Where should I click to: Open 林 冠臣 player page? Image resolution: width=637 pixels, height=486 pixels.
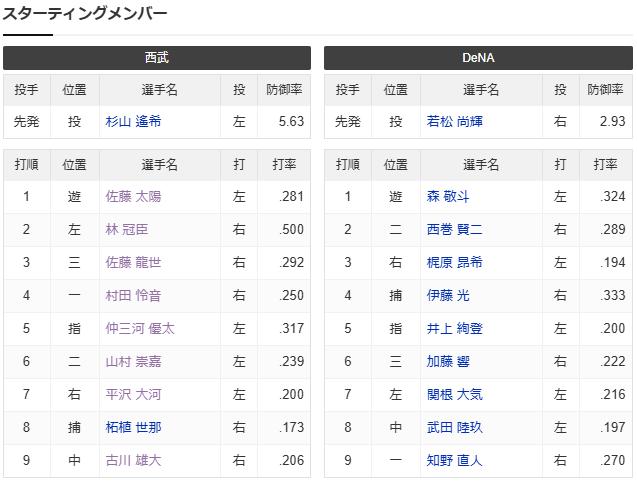click(127, 230)
